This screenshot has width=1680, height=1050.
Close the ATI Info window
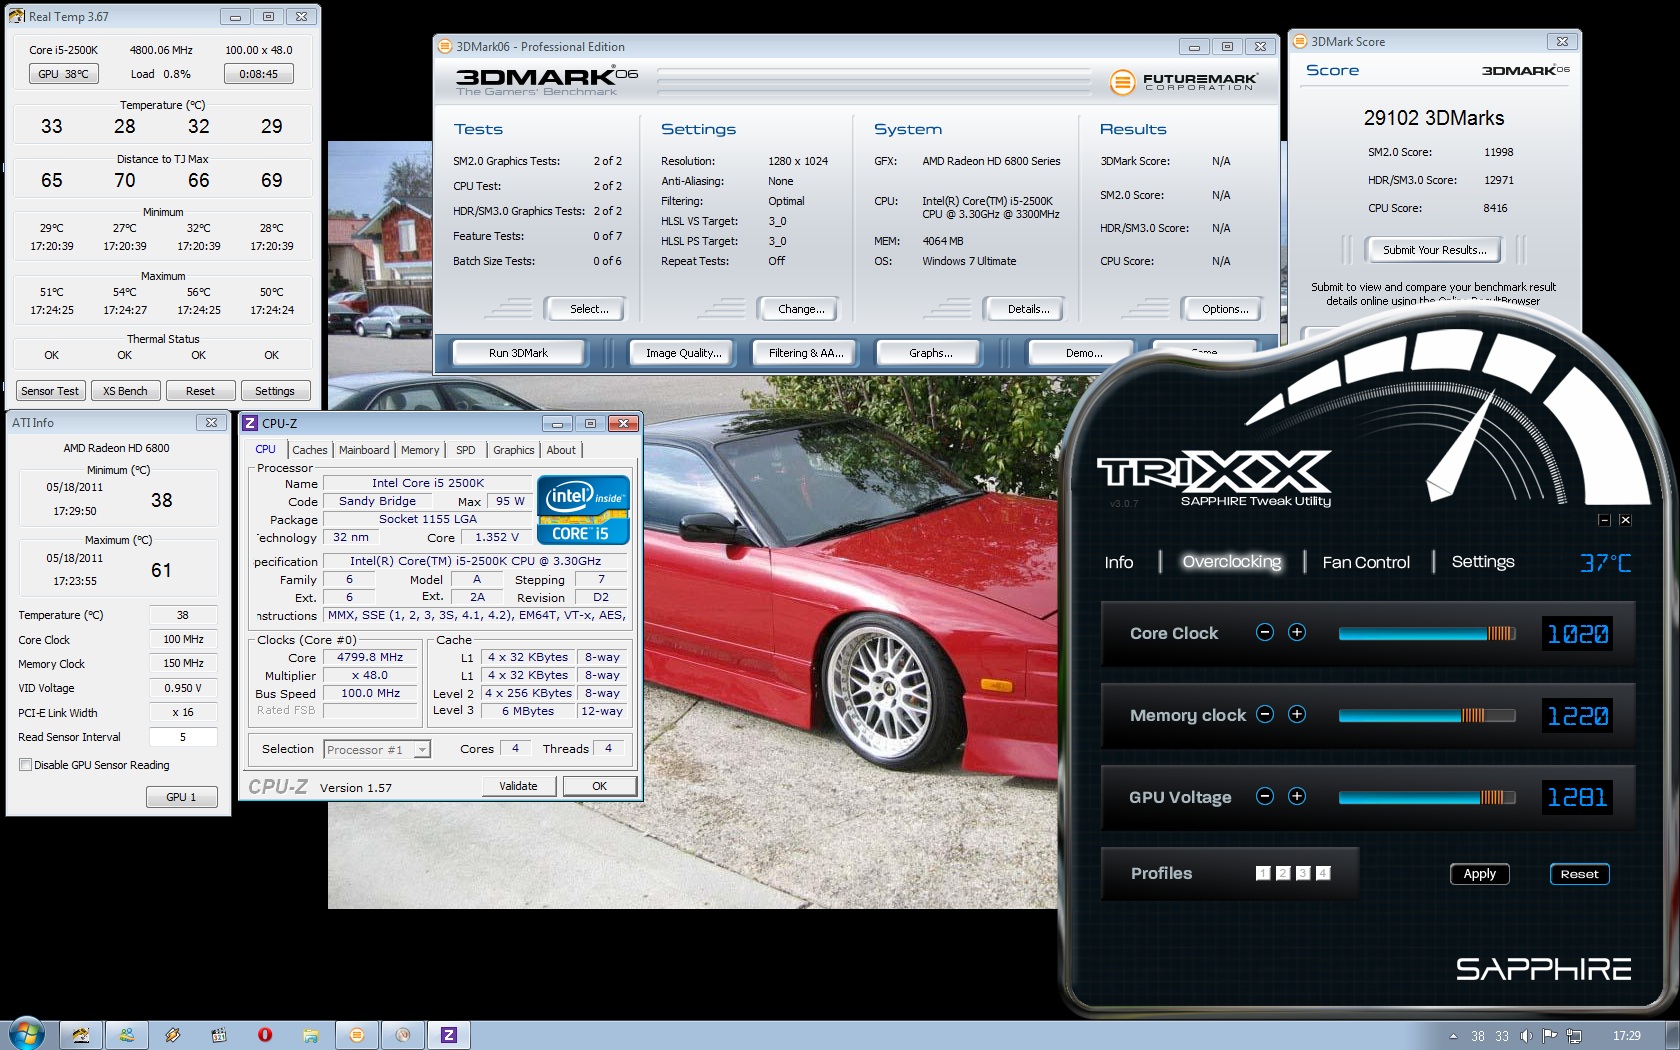(211, 423)
